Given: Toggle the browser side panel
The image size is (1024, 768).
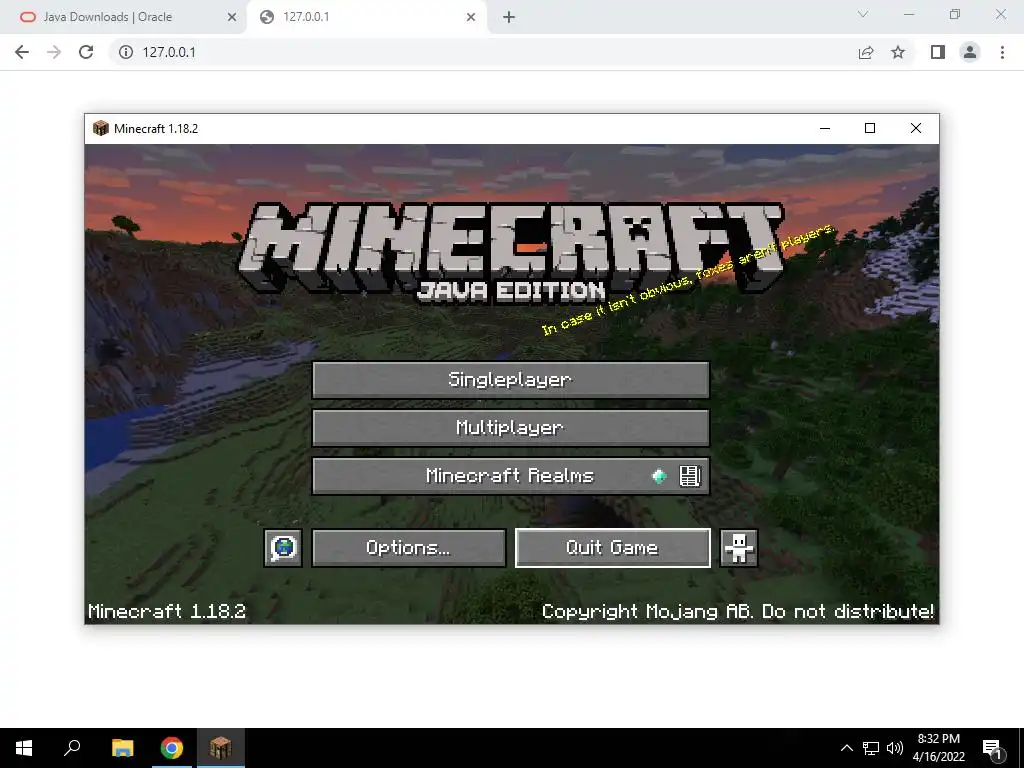Looking at the screenshot, I should (x=938, y=52).
